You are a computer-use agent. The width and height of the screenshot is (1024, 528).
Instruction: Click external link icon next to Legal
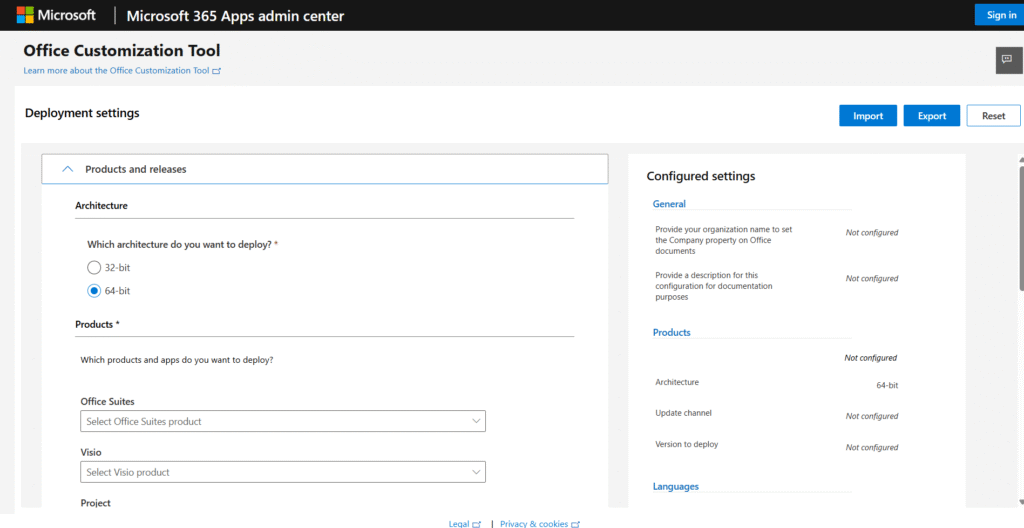477,524
